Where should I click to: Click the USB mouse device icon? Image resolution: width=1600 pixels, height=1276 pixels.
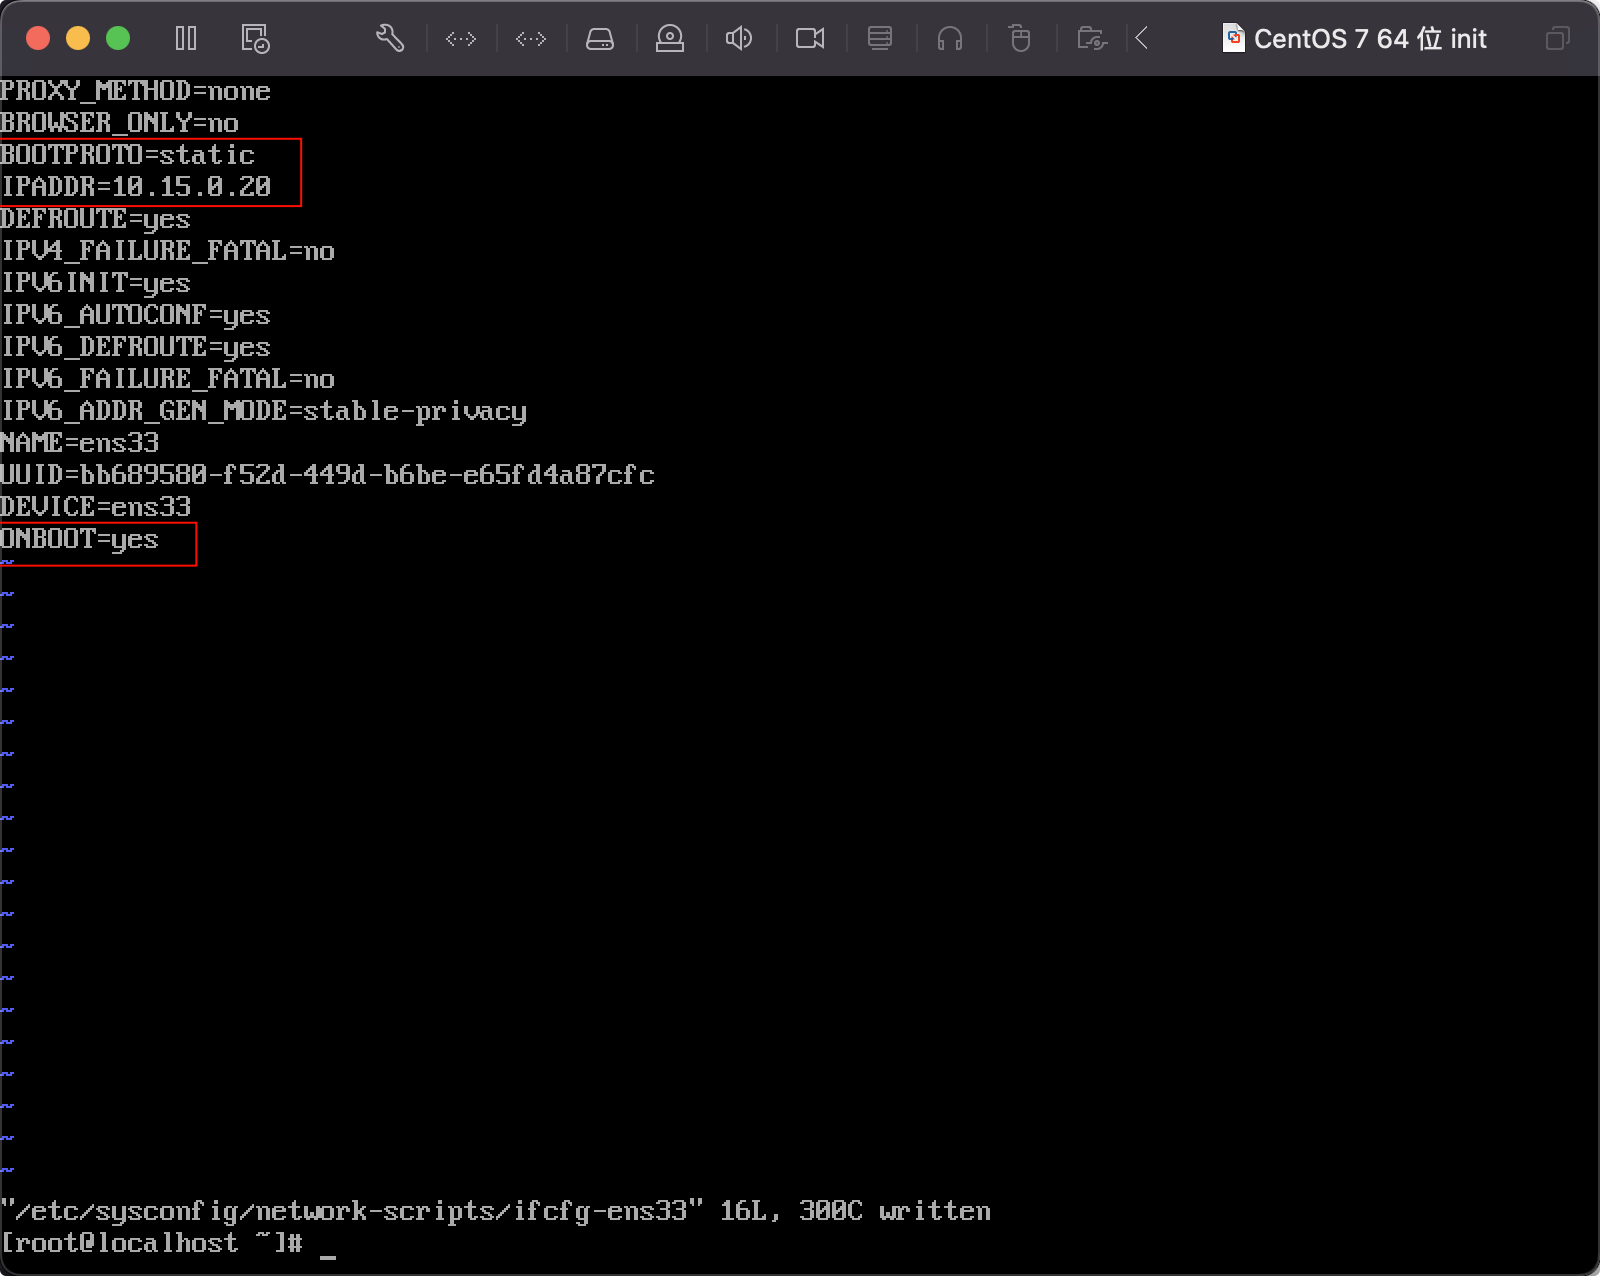pyautogui.click(x=1020, y=39)
